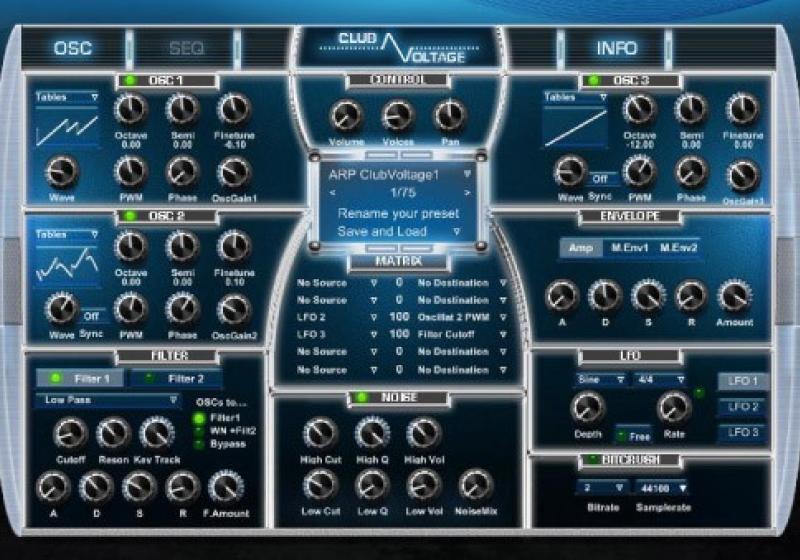Select WN +Filt2 routing option
Viewport: 800px width, 560px height.
pyautogui.click(x=198, y=431)
